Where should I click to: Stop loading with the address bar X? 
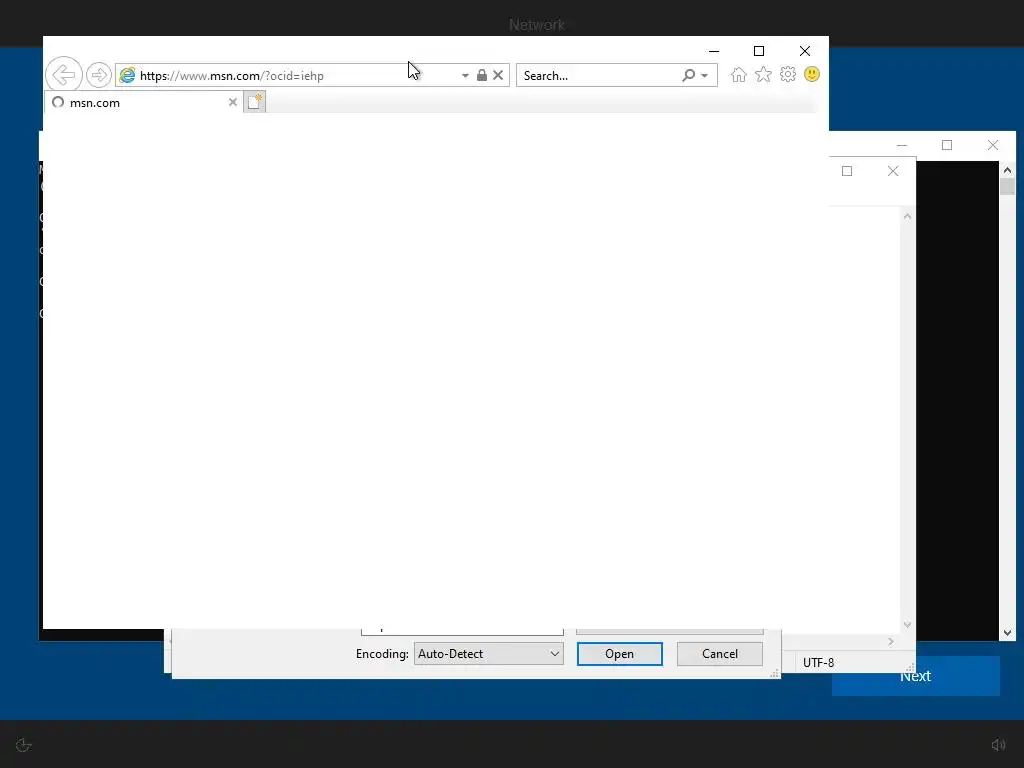pyautogui.click(x=498, y=75)
